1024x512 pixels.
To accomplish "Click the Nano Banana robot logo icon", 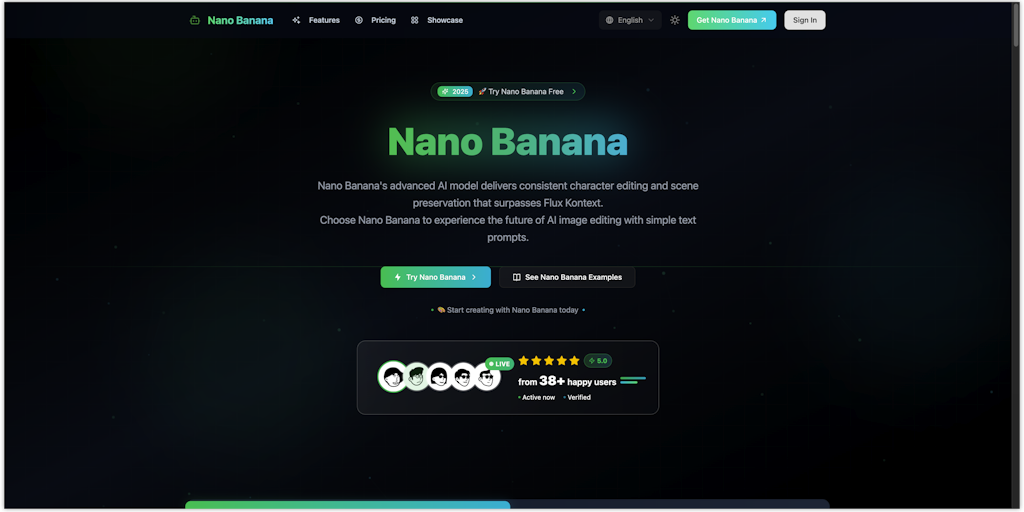I will click(195, 20).
